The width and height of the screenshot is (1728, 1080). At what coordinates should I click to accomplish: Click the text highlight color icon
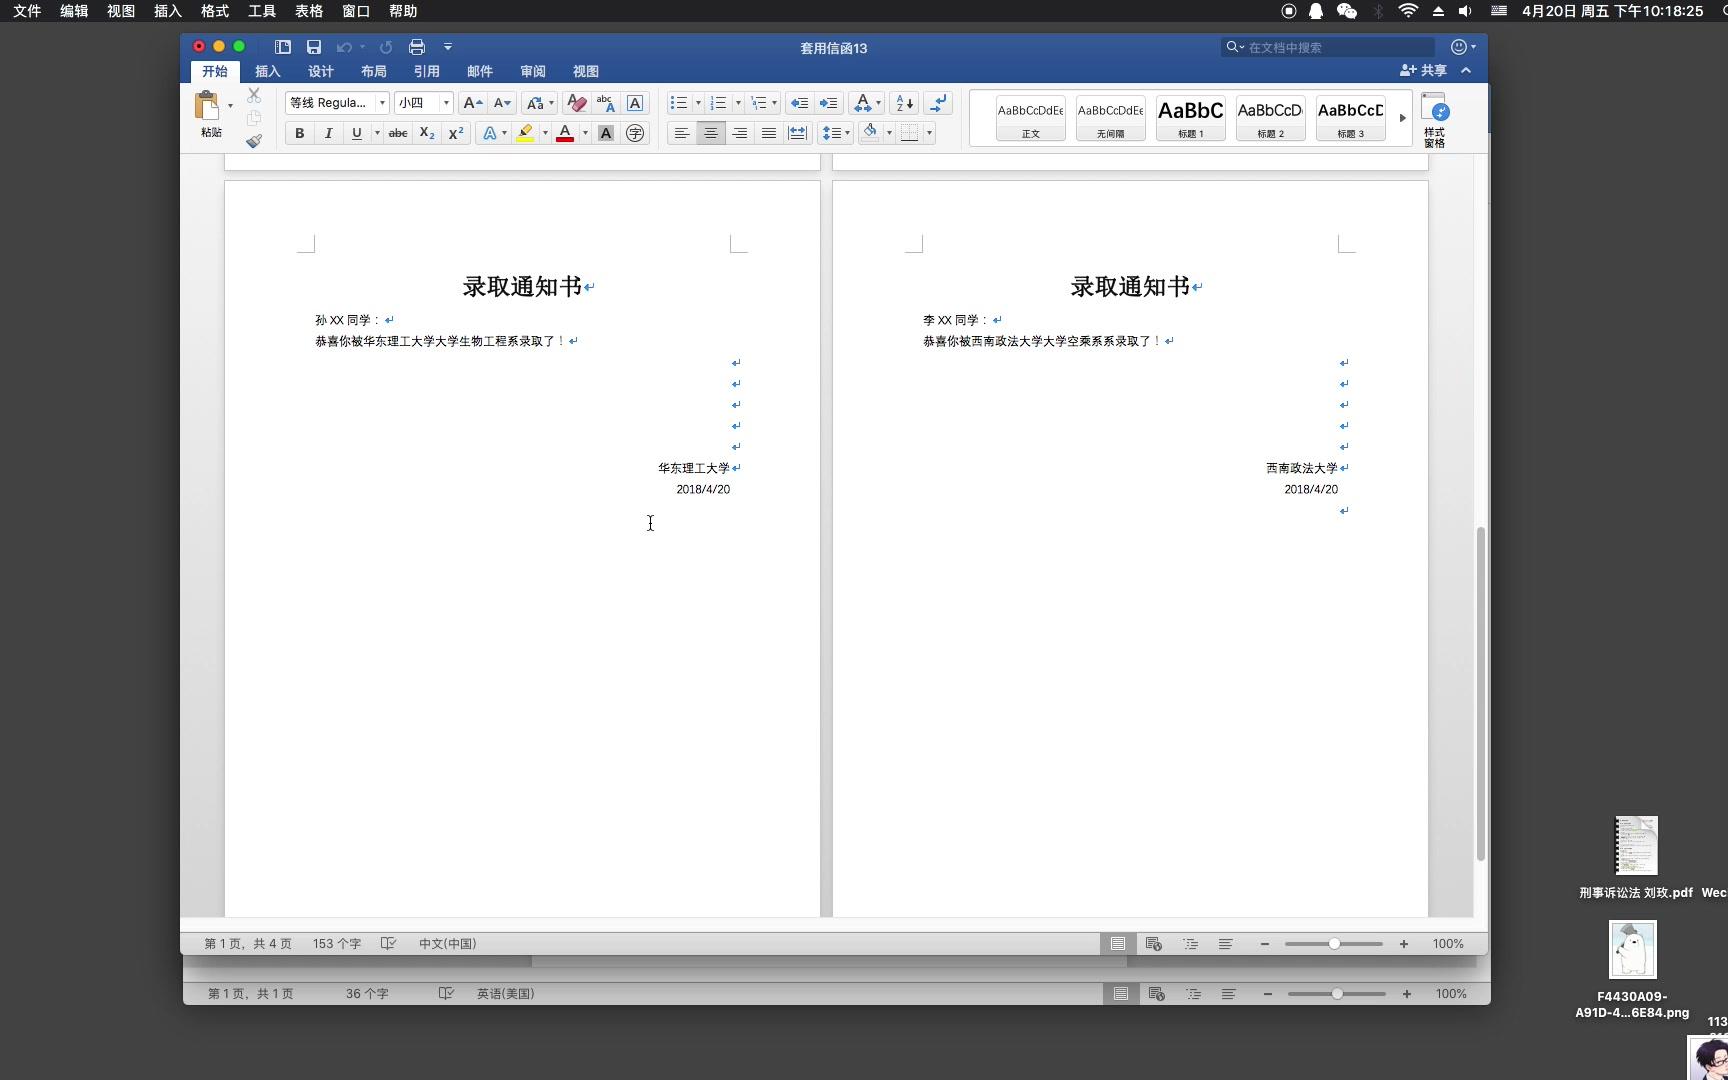(524, 133)
